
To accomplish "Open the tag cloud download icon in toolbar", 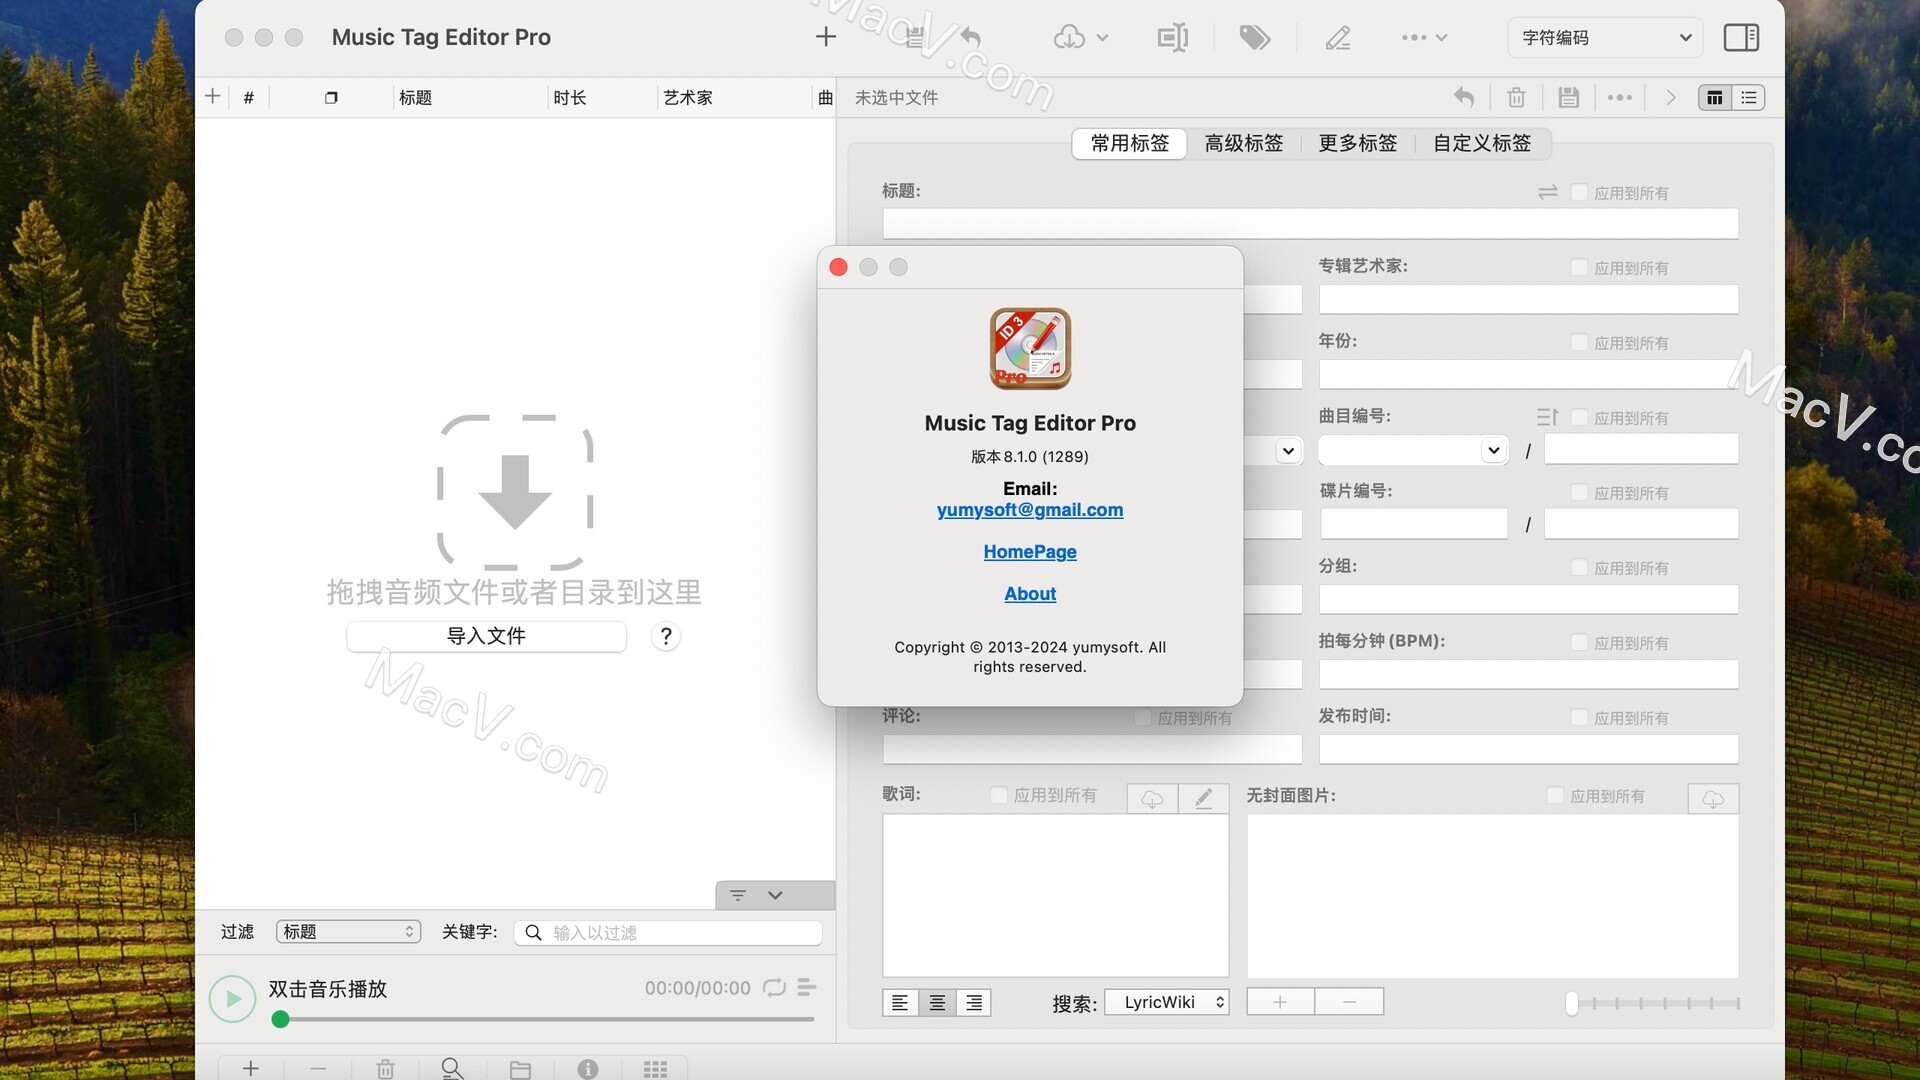I will pos(1071,37).
